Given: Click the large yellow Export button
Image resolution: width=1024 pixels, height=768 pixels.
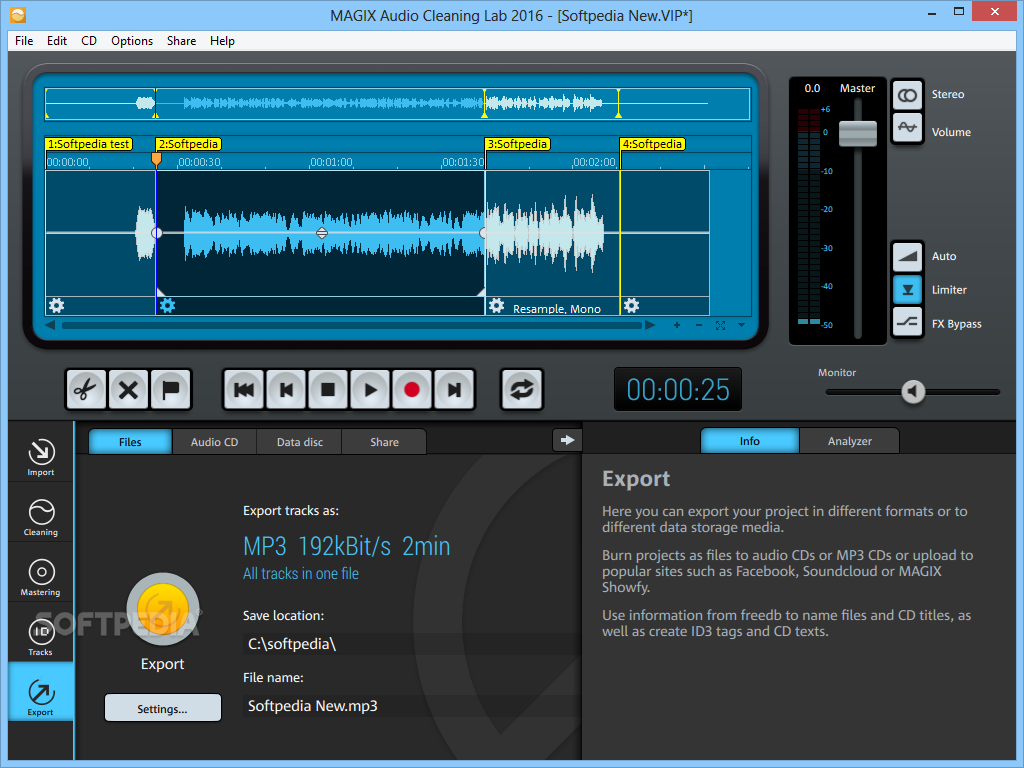Looking at the screenshot, I should pyautogui.click(x=163, y=609).
